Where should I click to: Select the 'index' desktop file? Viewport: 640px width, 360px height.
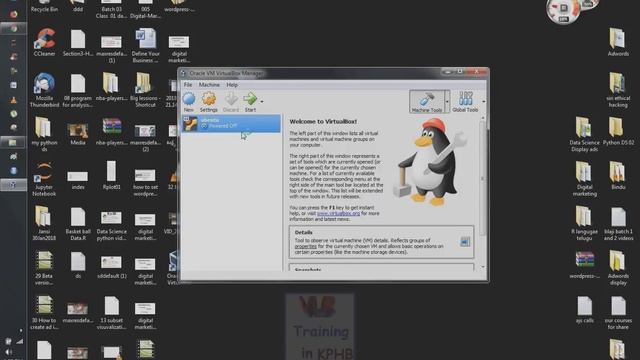78,180
